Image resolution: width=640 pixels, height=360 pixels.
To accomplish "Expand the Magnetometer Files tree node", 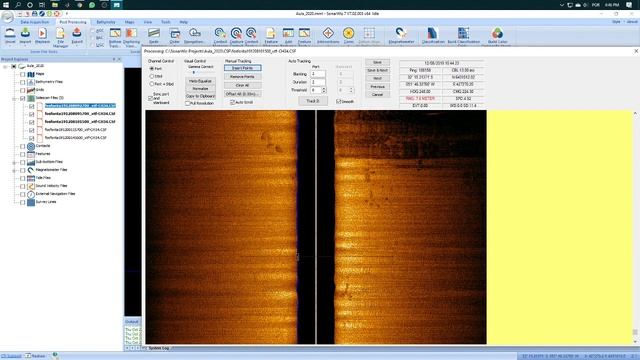I will click(x=14, y=170).
